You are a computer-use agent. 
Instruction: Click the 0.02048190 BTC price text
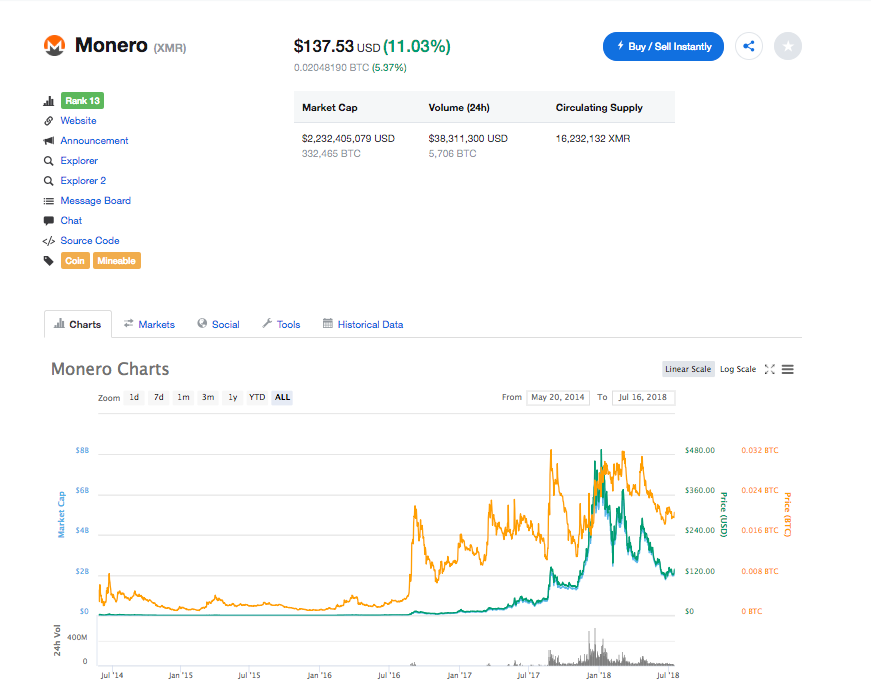[332, 68]
